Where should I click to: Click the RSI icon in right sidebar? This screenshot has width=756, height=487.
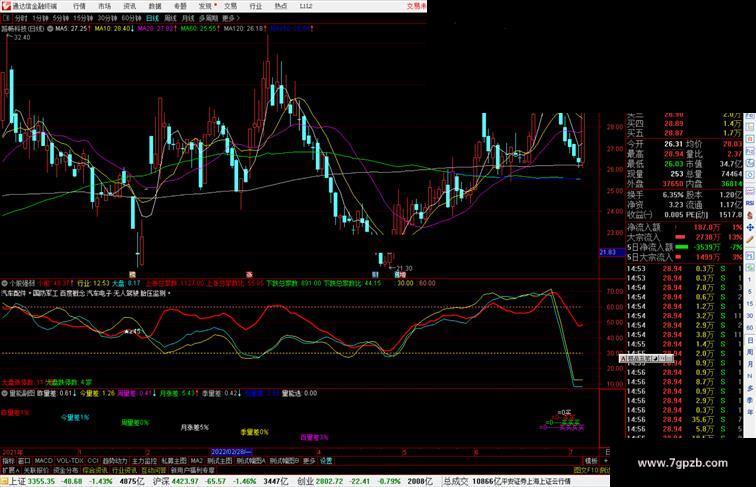click(750, 203)
